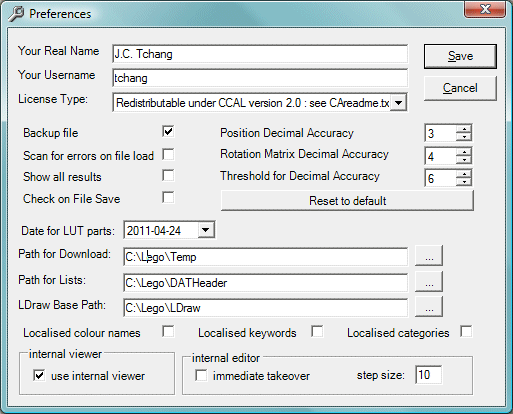513x414 pixels.
Task: Save the preferences
Action: (460, 56)
